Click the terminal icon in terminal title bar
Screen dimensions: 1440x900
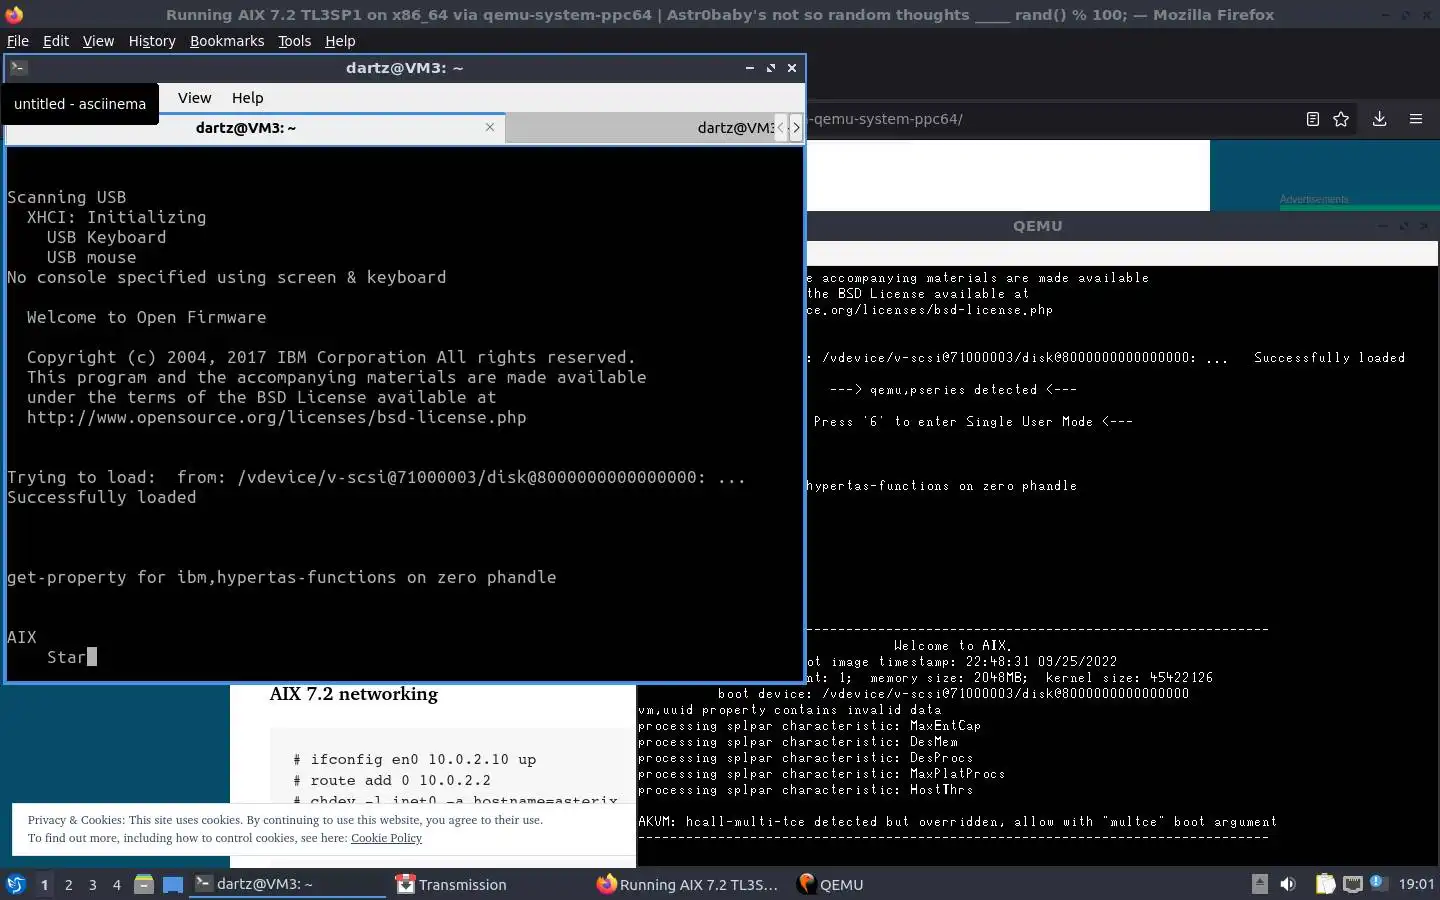pyautogui.click(x=19, y=68)
